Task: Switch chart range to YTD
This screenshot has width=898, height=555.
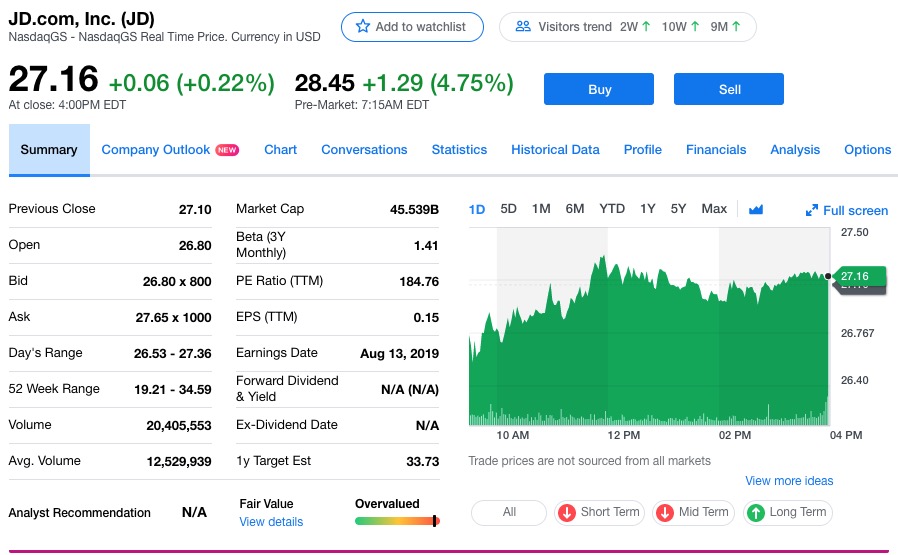Action: click(x=612, y=208)
